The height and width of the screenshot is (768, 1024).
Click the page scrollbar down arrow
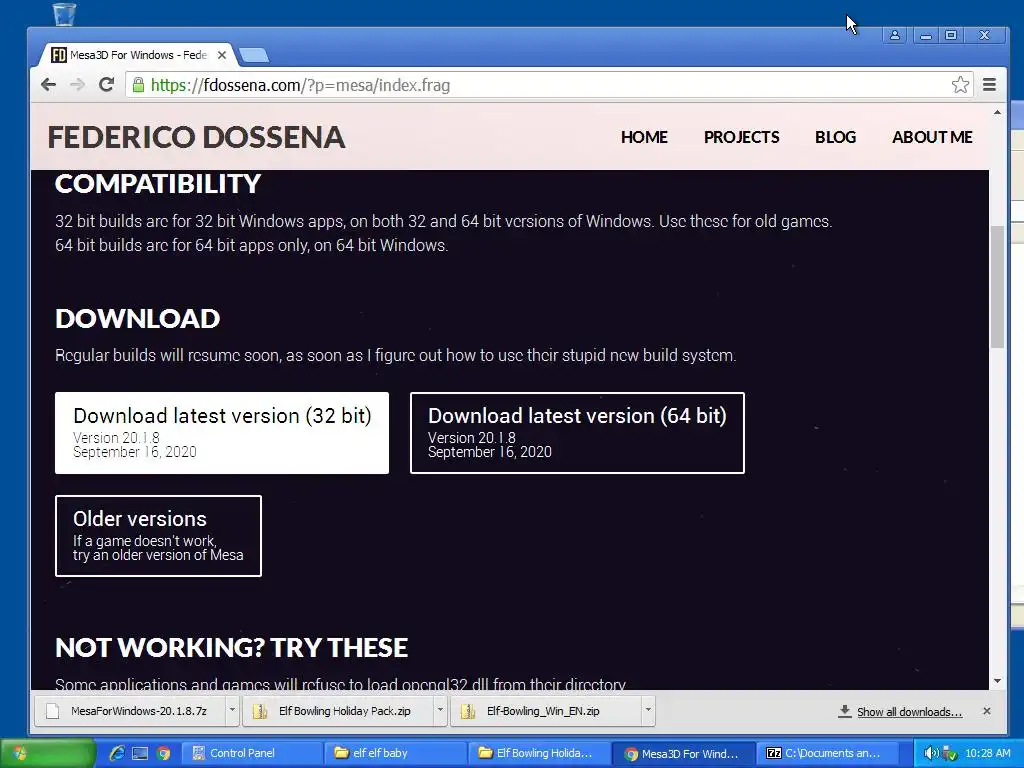coord(997,681)
